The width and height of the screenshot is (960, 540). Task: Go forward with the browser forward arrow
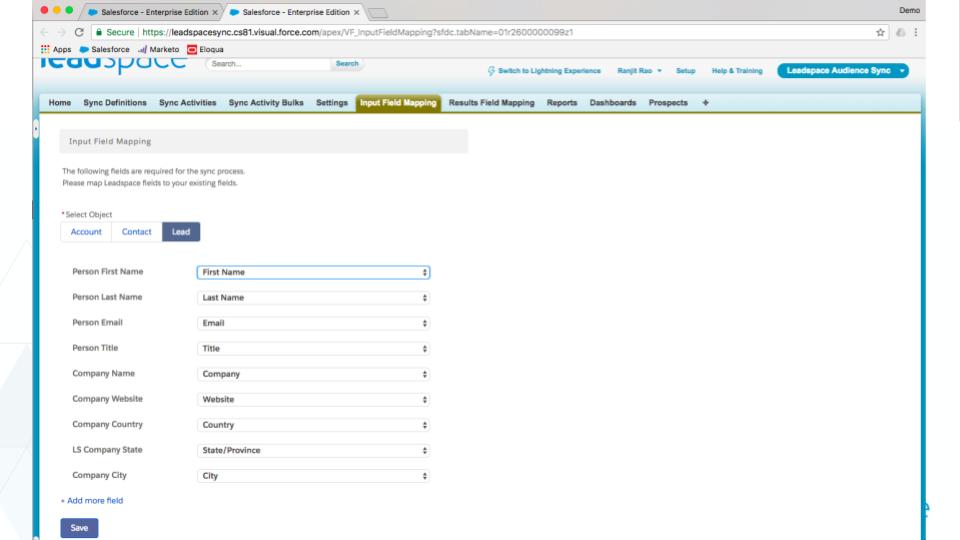tap(61, 32)
